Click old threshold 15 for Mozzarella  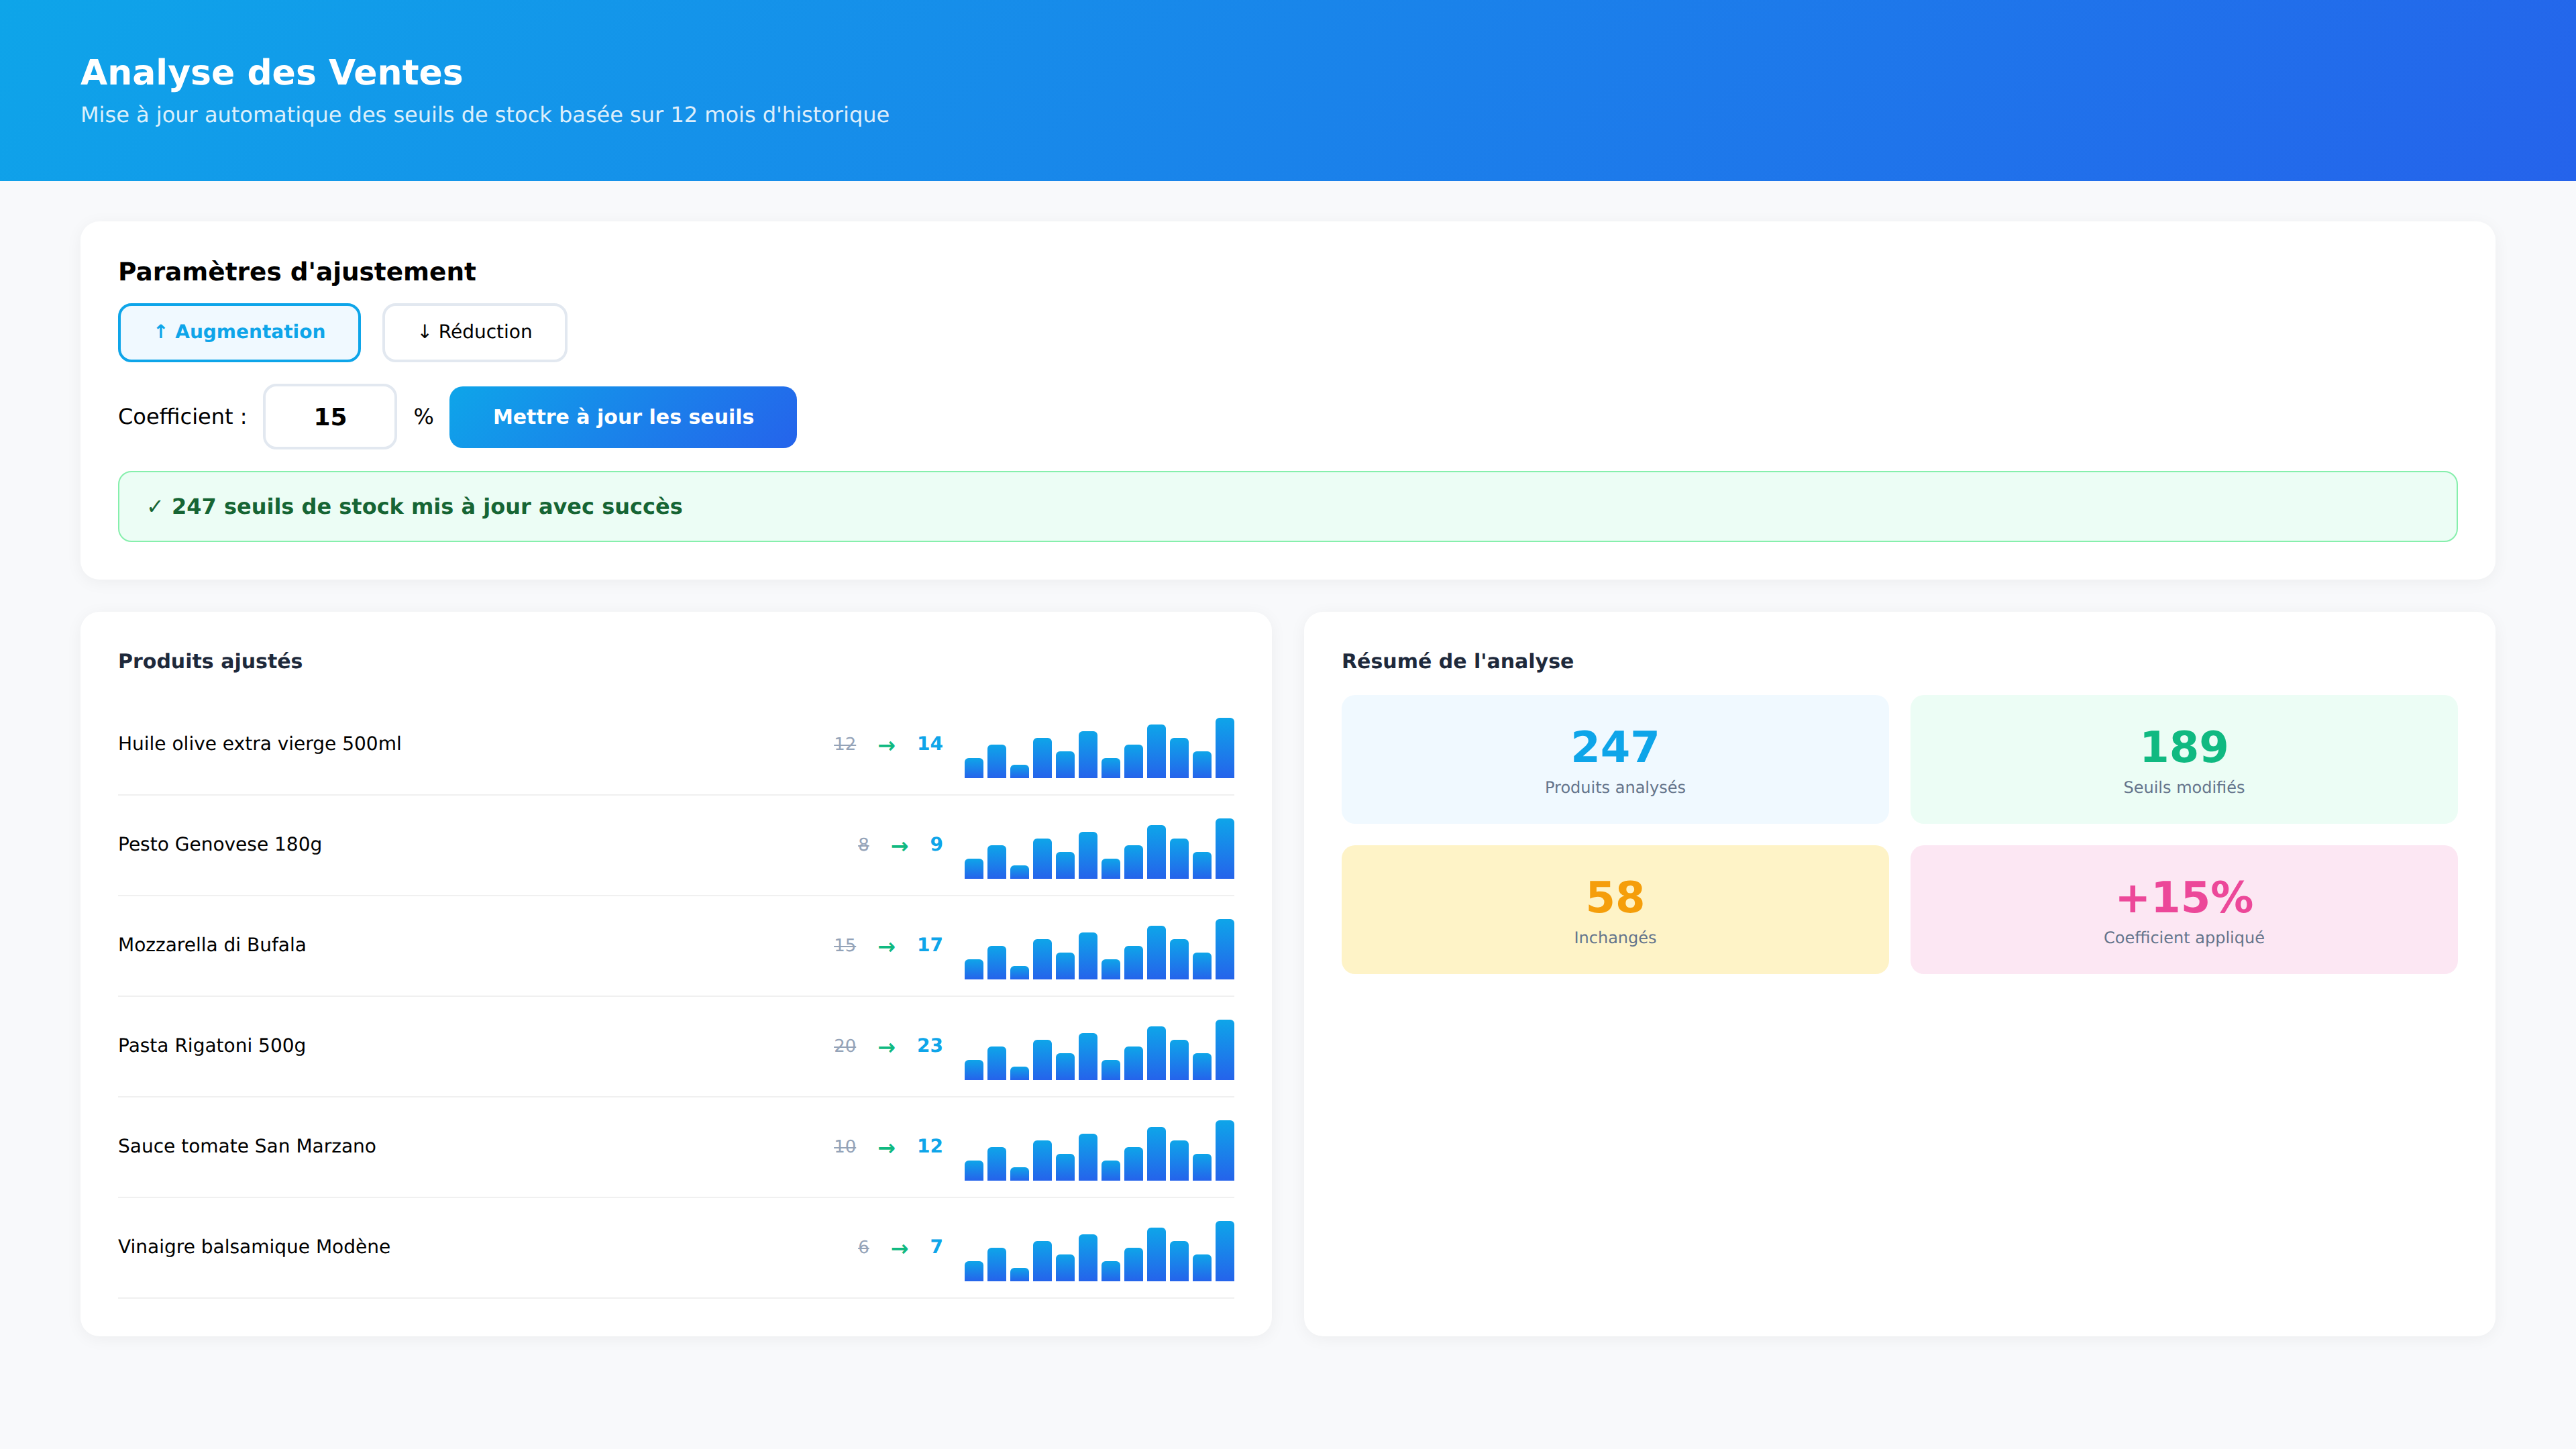[x=844, y=945]
